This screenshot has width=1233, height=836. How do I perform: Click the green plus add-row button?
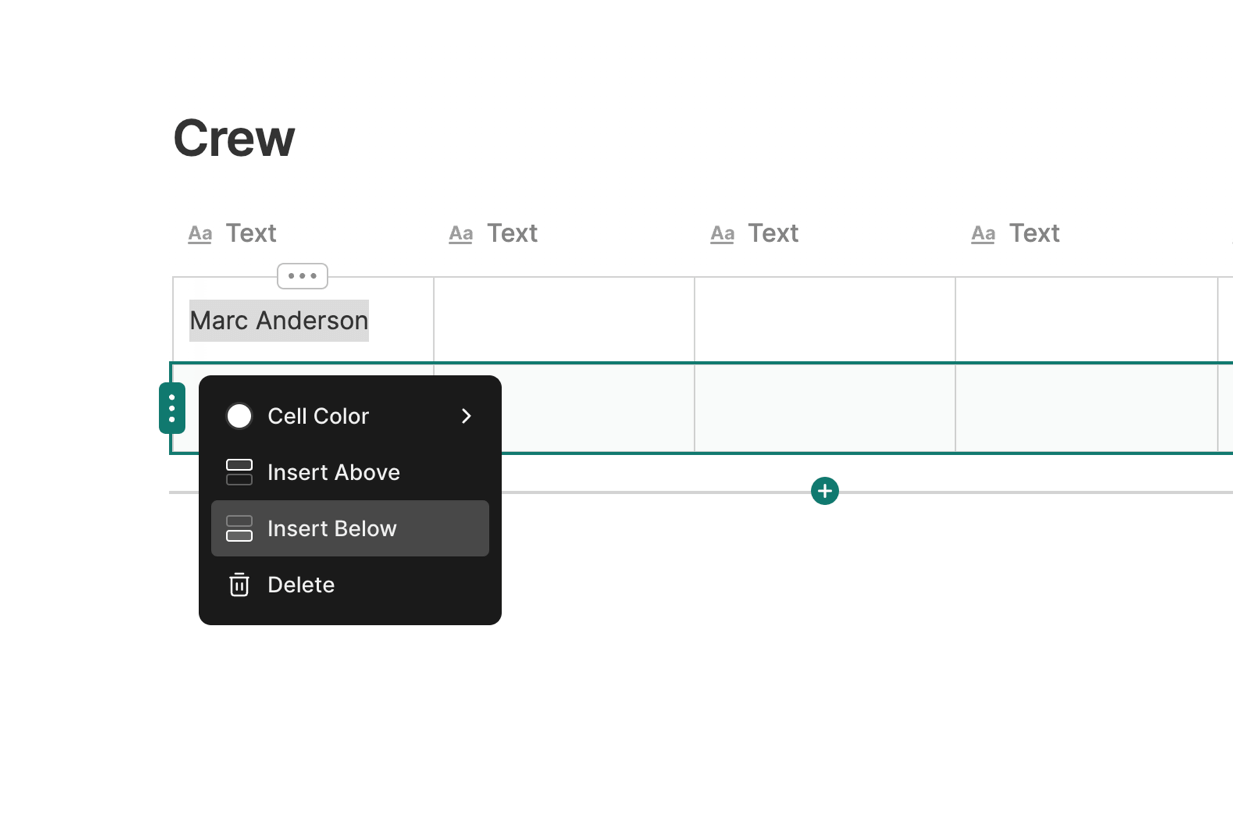[x=825, y=491]
